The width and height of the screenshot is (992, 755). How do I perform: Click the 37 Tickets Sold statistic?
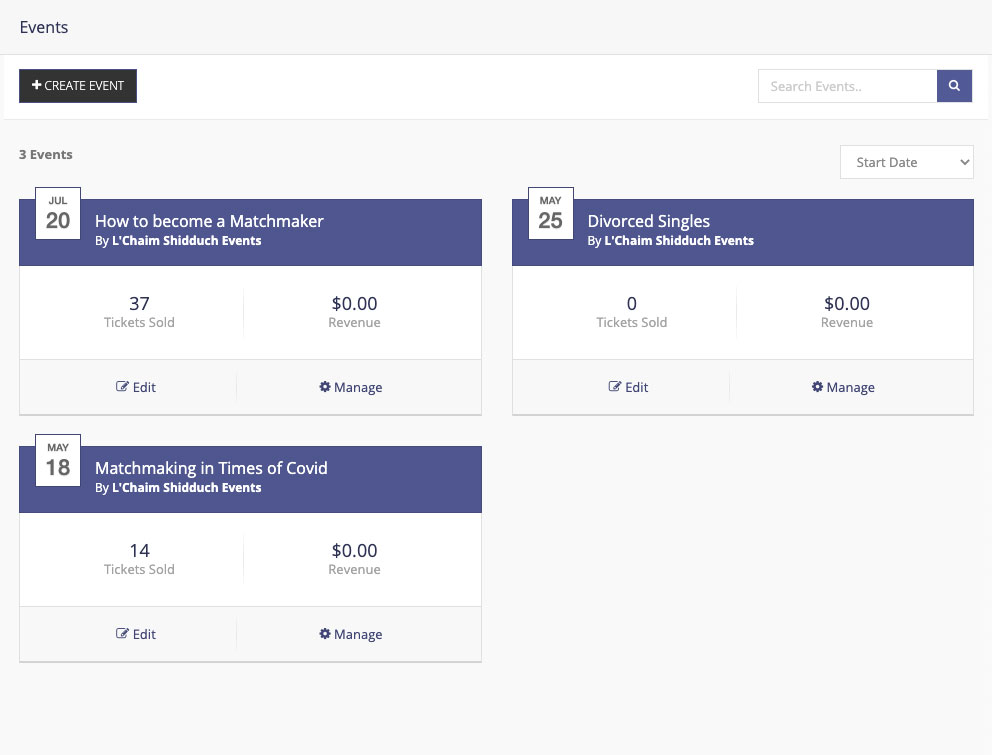[139, 312]
